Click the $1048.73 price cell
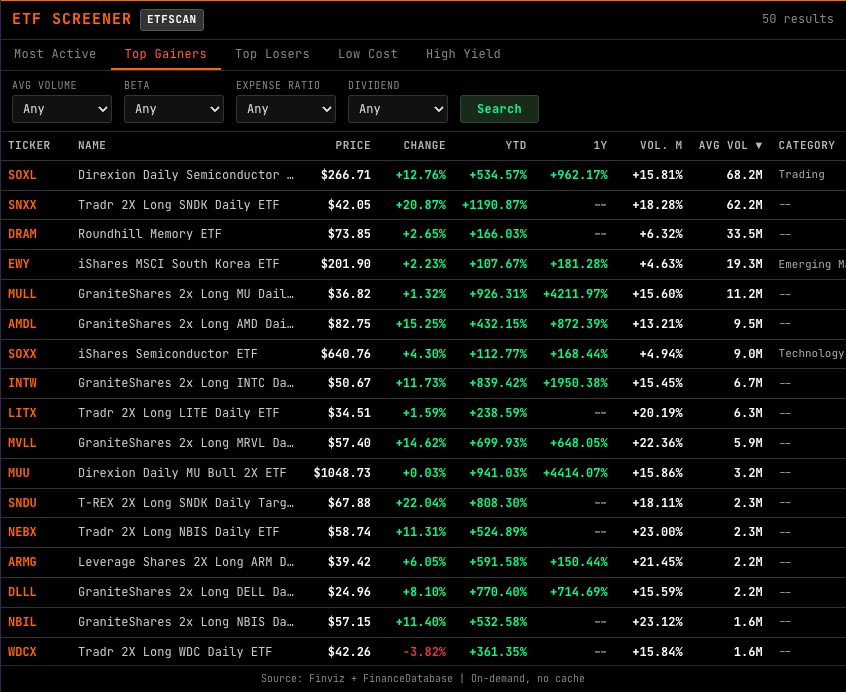This screenshot has width=846, height=692. coord(342,472)
